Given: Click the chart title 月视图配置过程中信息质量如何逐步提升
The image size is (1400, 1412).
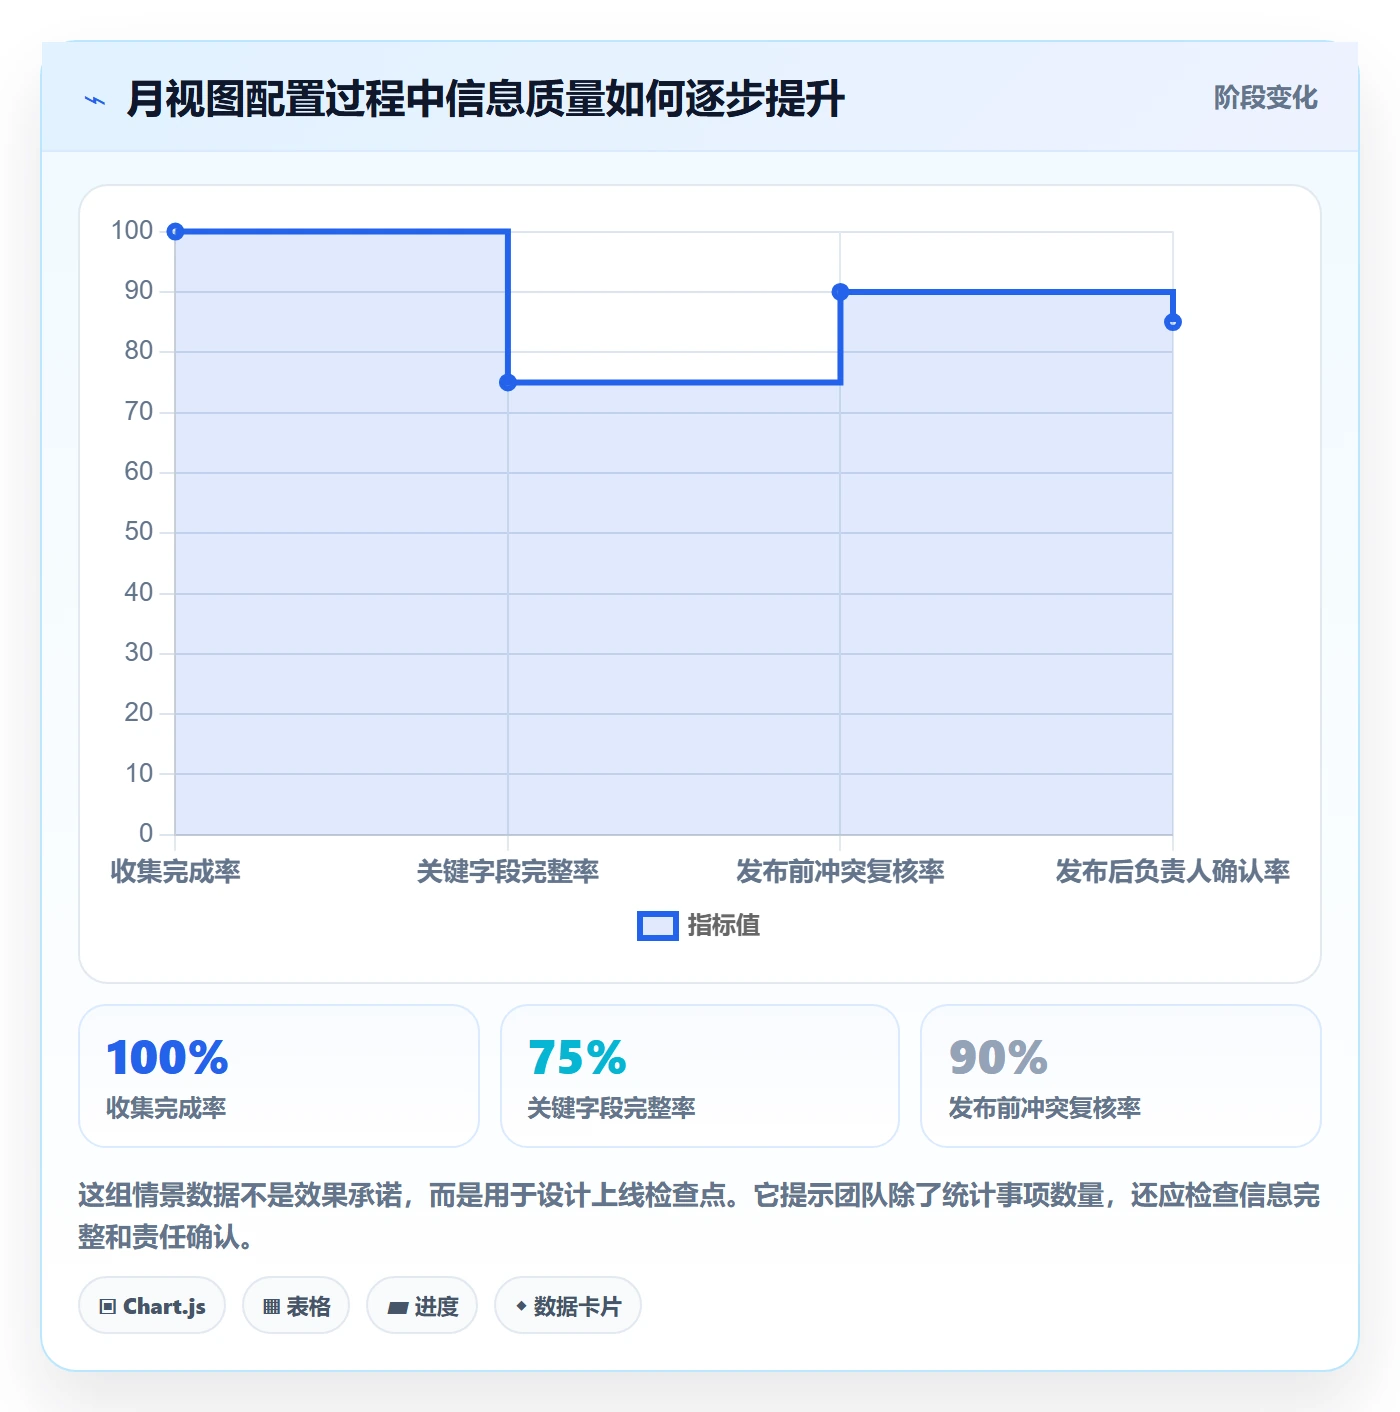Looking at the screenshot, I should click(x=486, y=99).
